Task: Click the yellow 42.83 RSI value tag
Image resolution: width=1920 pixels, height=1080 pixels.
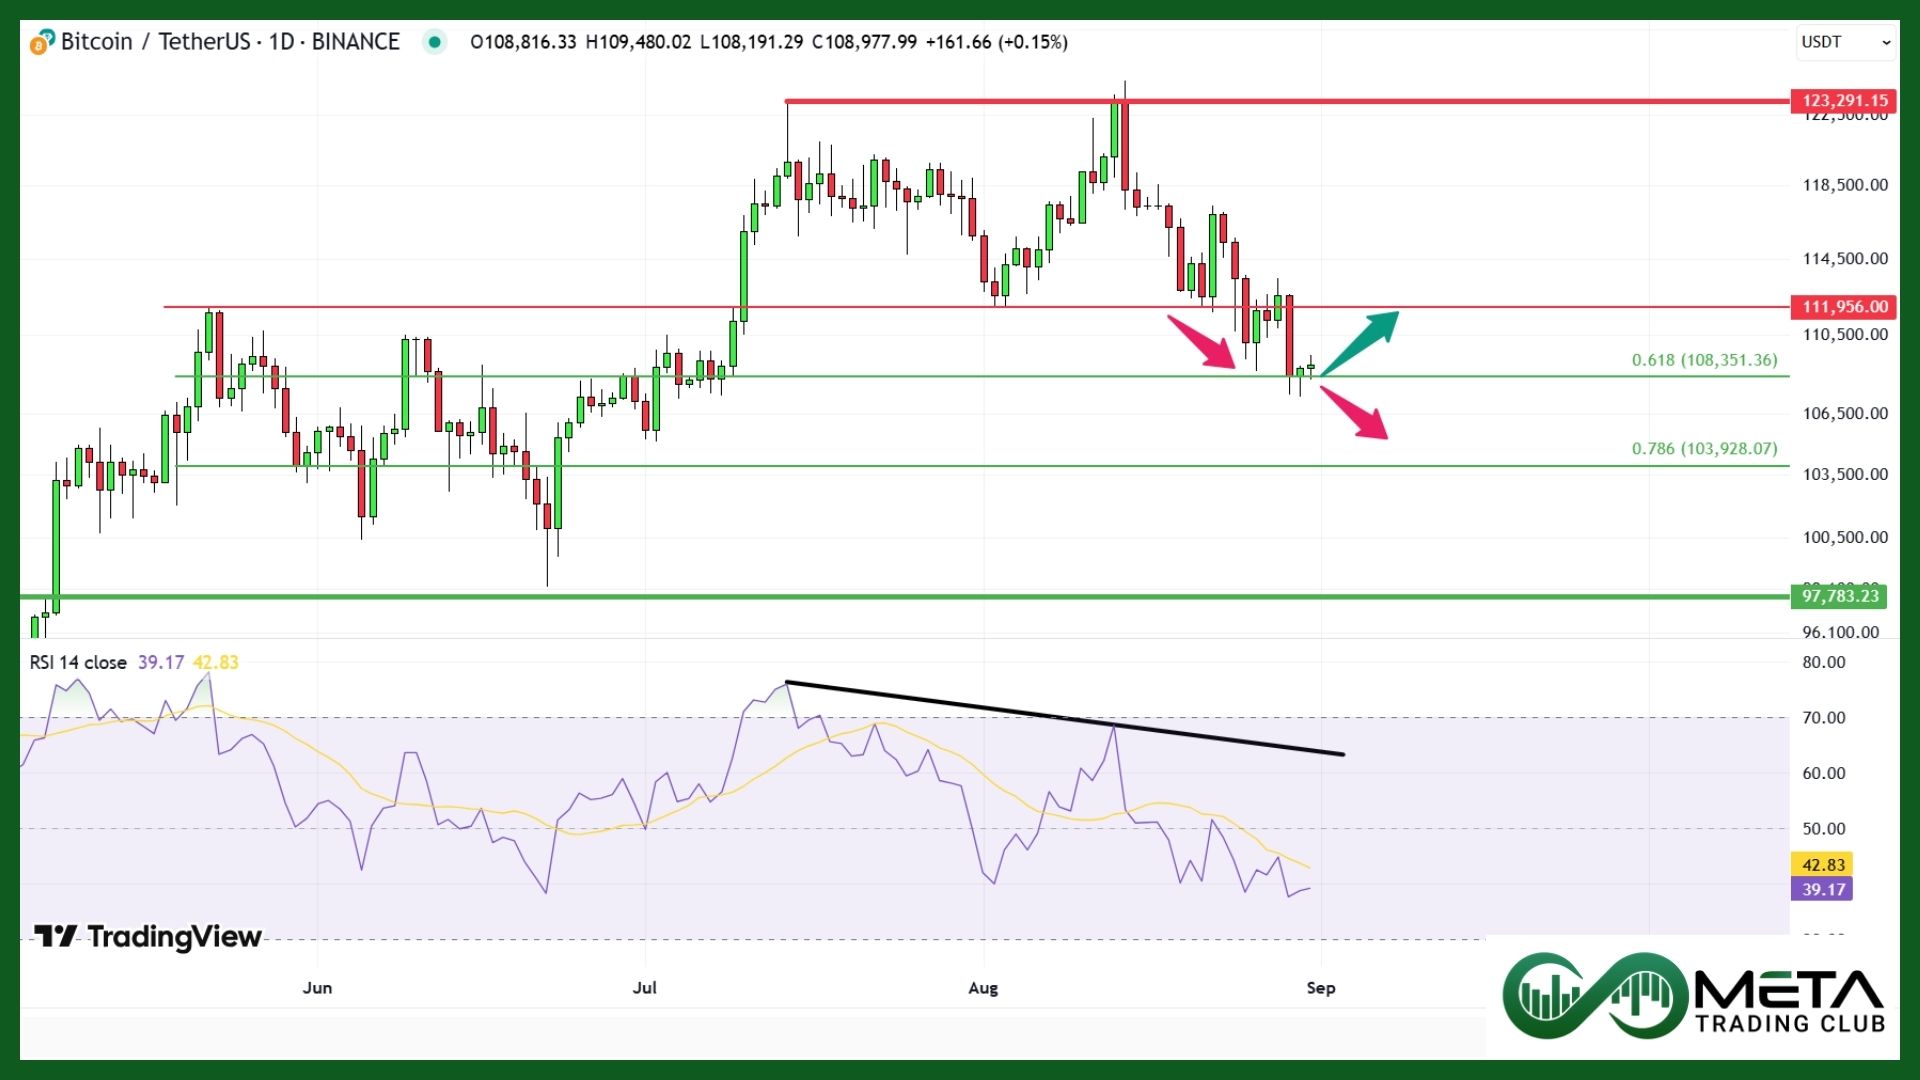Action: coord(1822,865)
